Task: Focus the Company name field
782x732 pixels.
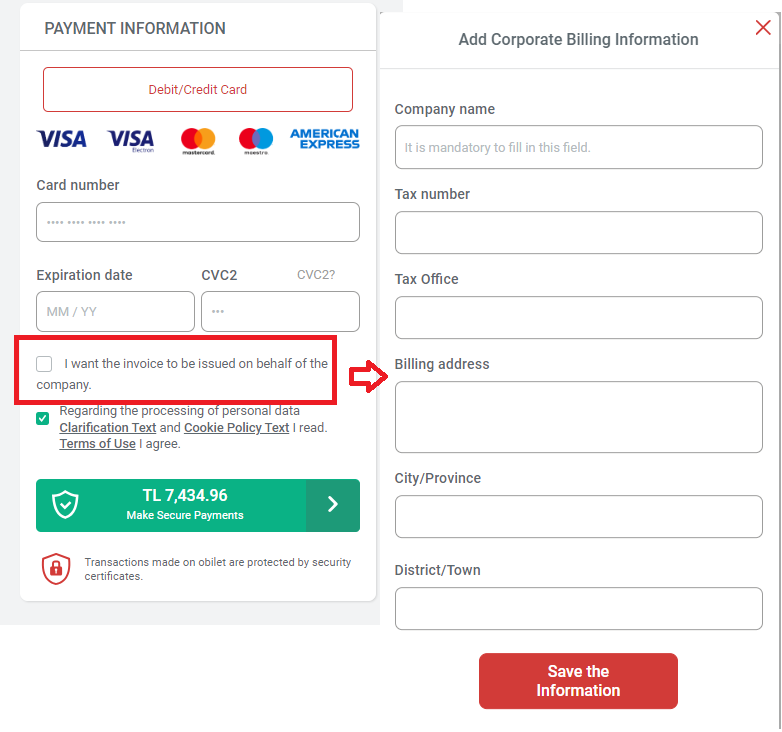Action: point(579,147)
